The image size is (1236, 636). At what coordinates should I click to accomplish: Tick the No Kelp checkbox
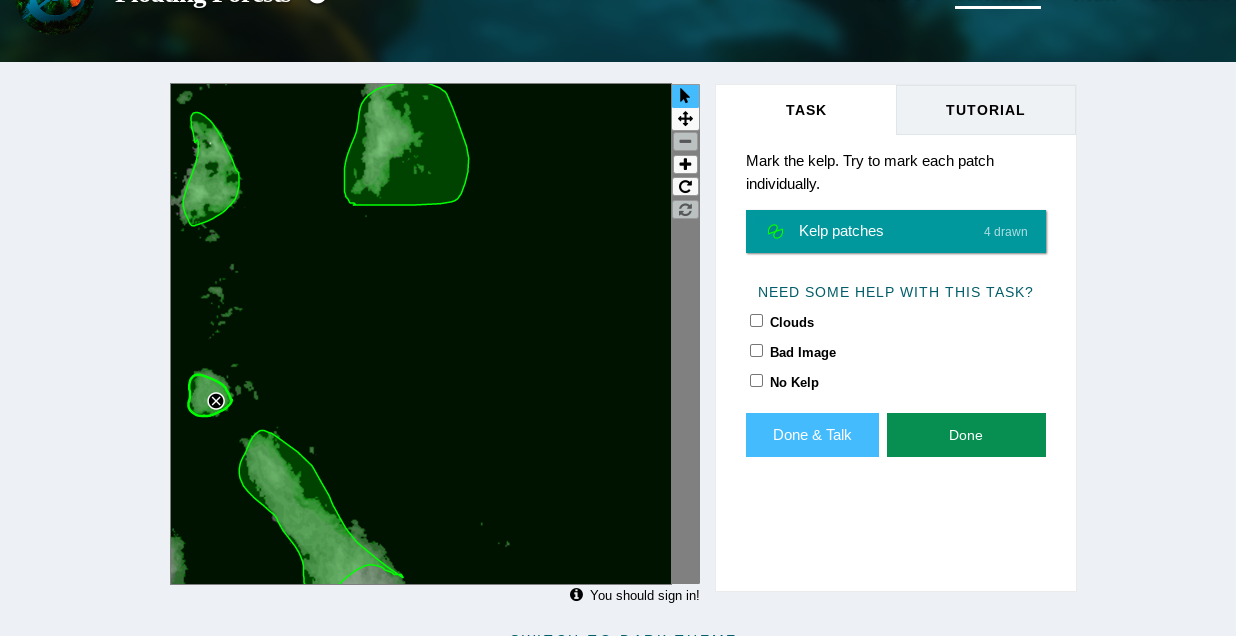[x=756, y=381]
